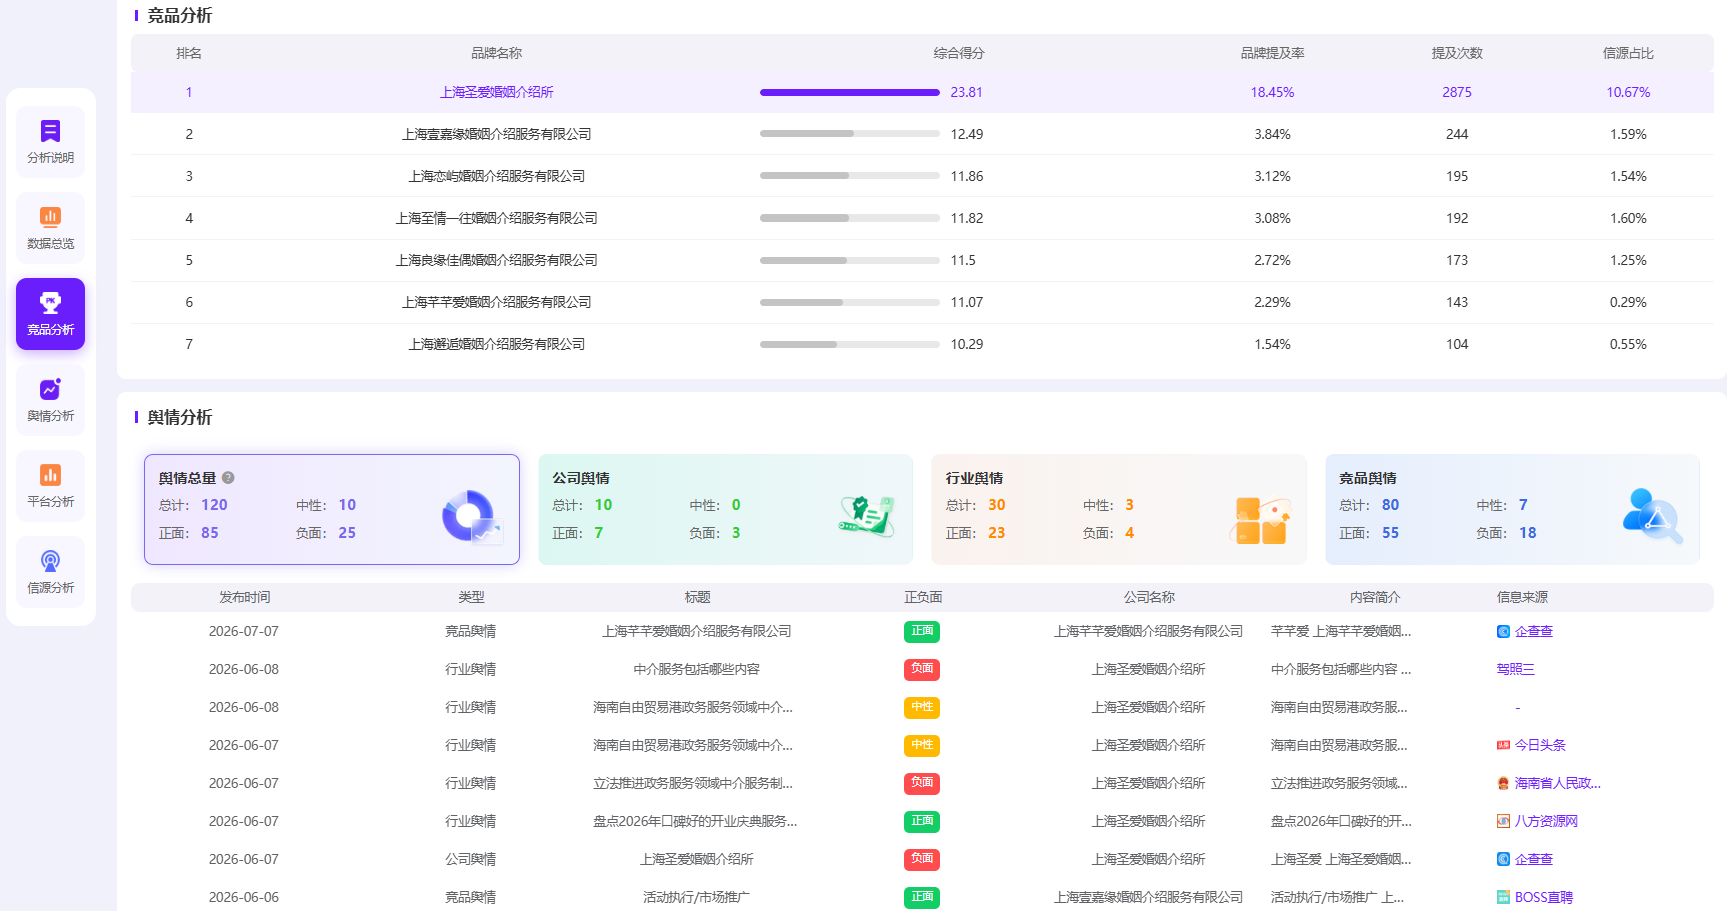Switch to the 行业舆情 card
This screenshot has height=911, width=1727.
[x=1119, y=510]
